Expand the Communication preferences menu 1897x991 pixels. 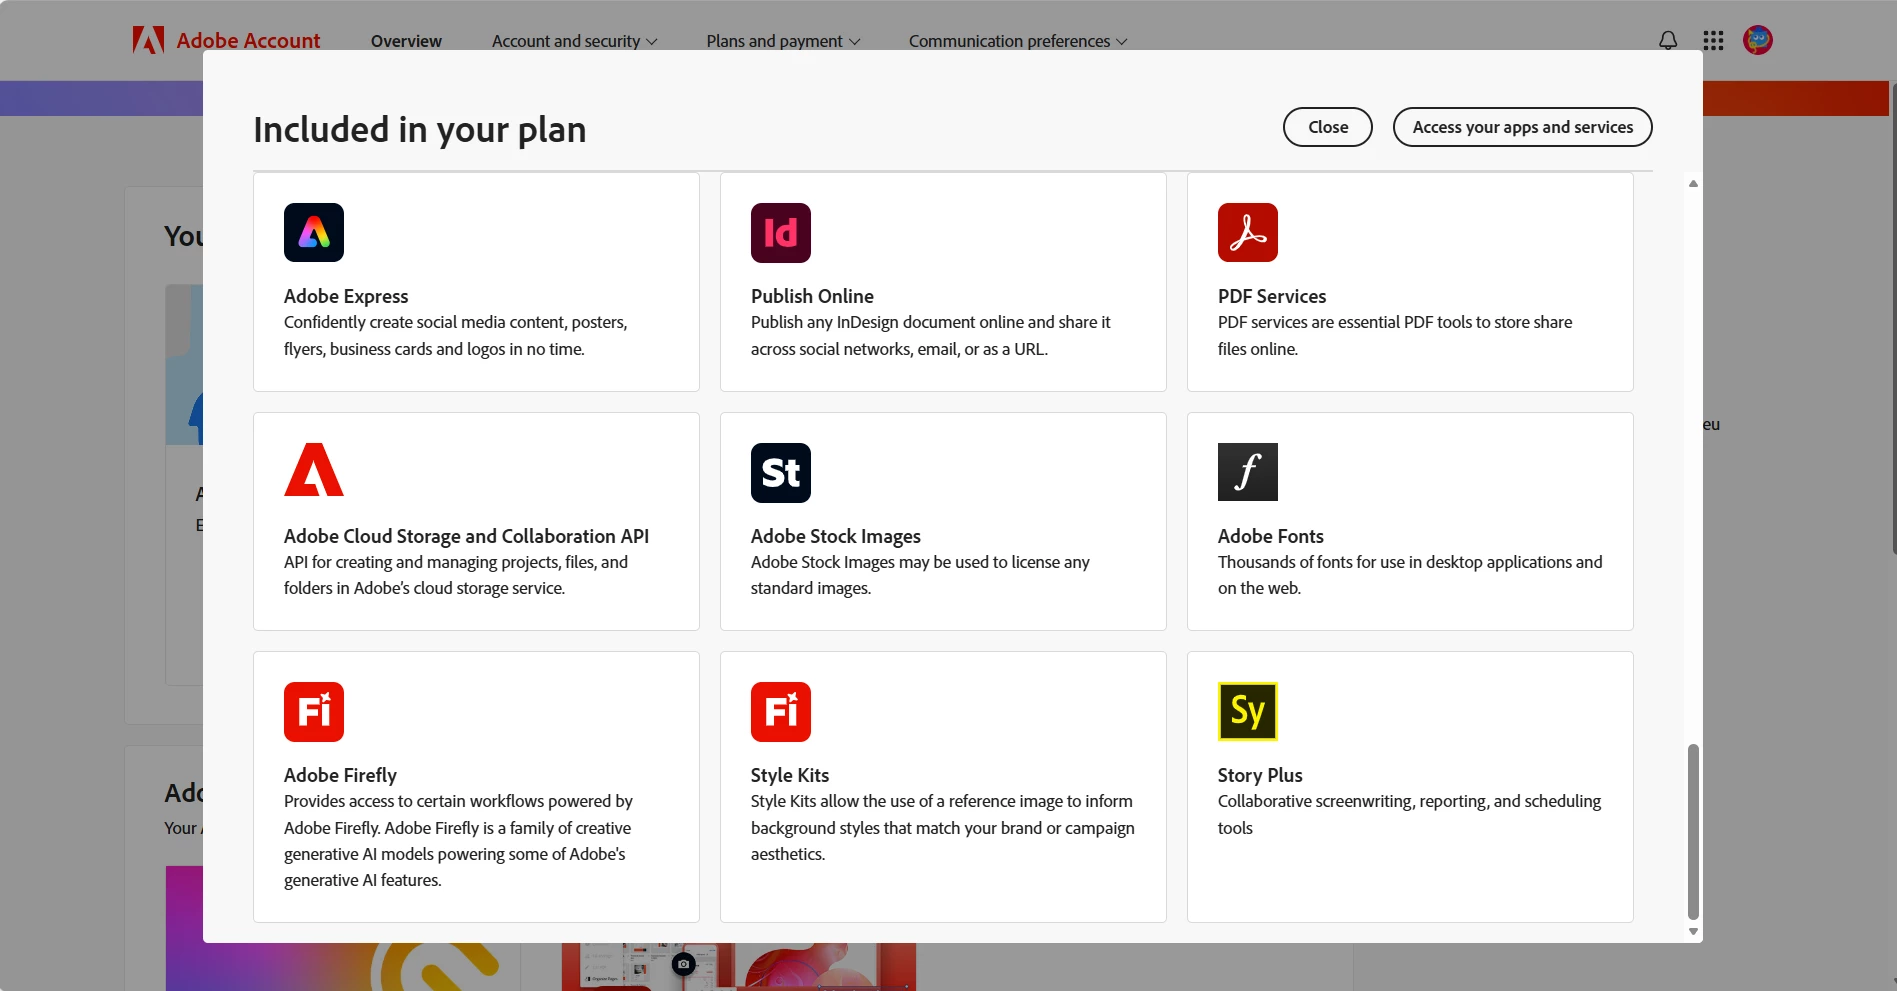click(x=1018, y=41)
